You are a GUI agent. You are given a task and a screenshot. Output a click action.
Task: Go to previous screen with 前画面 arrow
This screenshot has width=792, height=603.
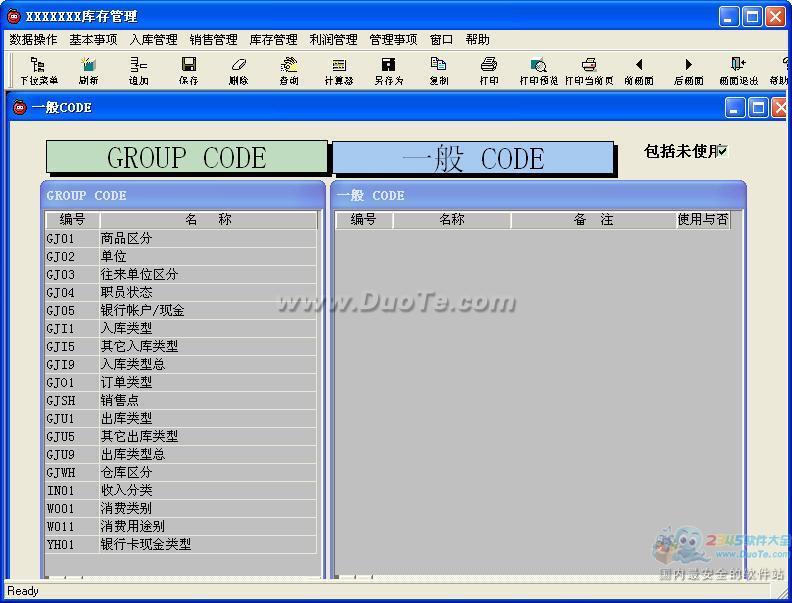pos(639,70)
